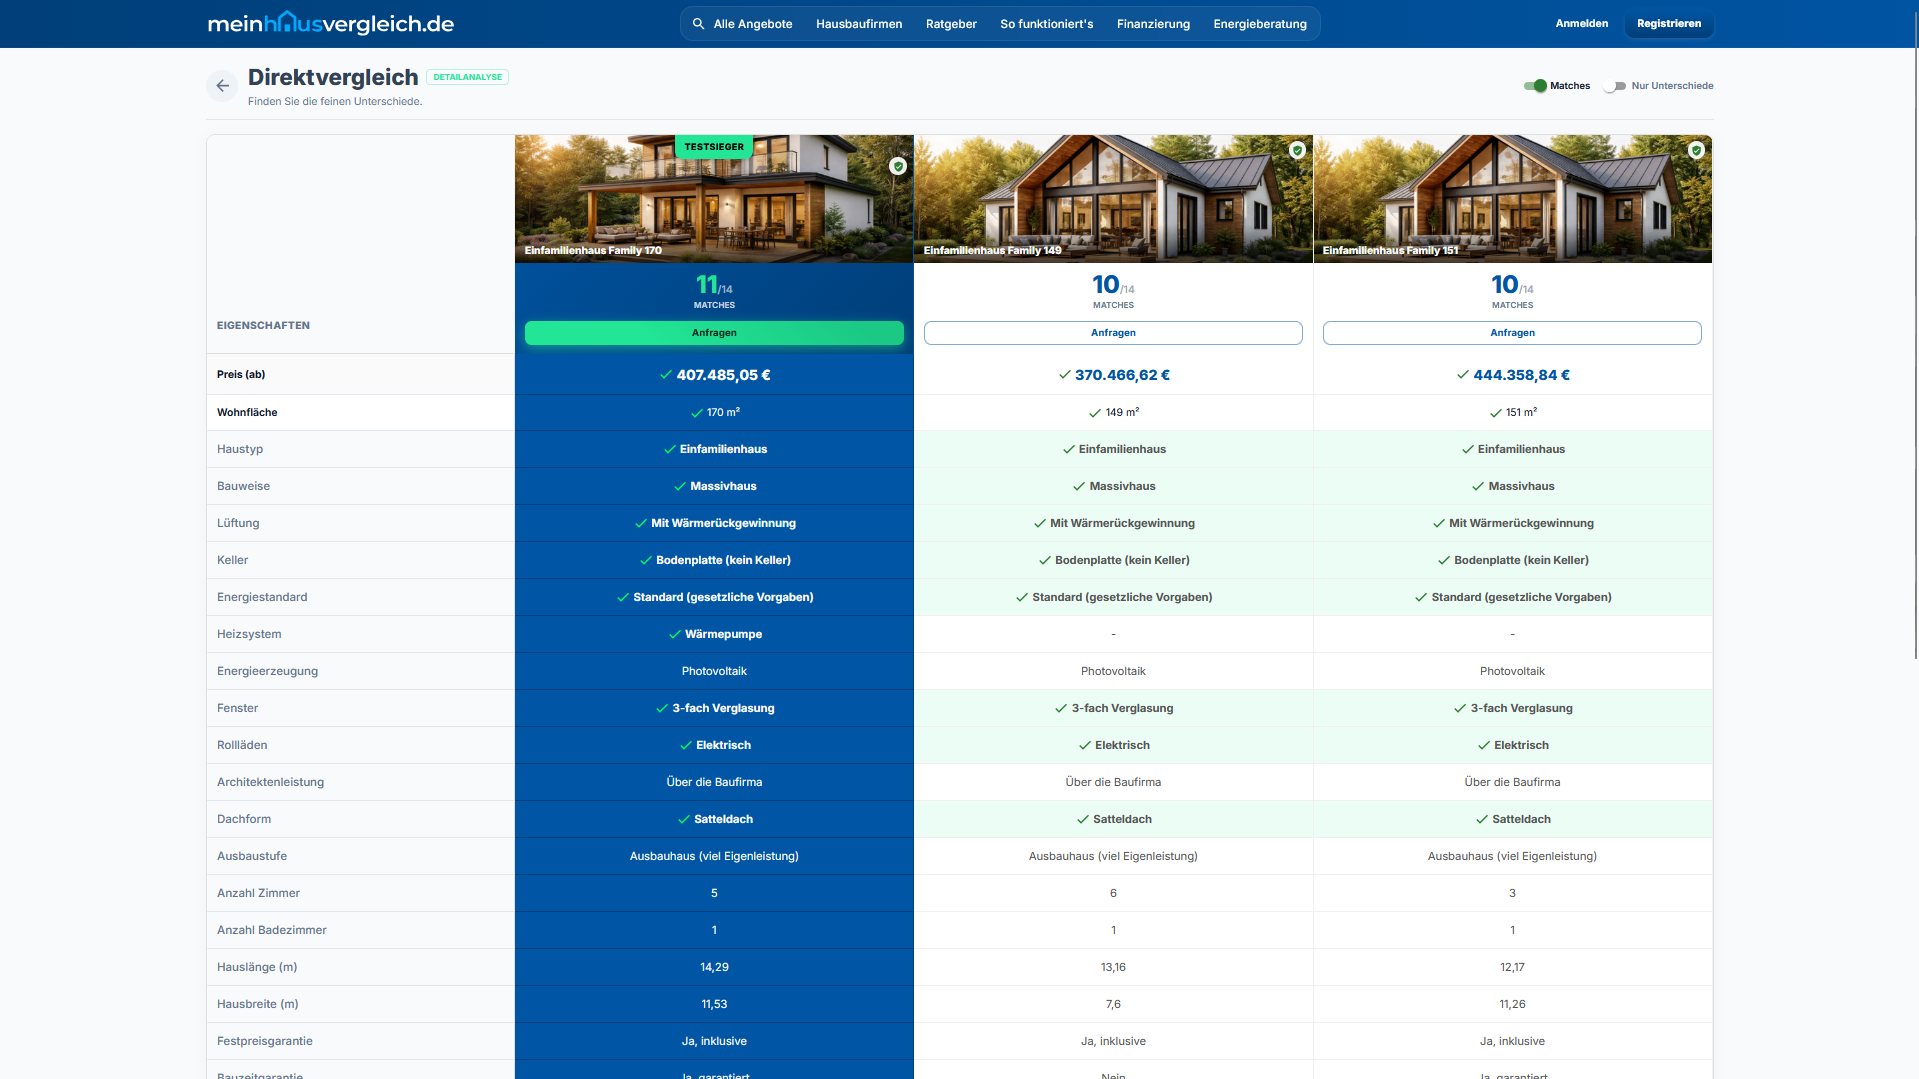Click the green verified badge on Family 170 image
Screen dimensions: 1919x1079
click(x=897, y=166)
